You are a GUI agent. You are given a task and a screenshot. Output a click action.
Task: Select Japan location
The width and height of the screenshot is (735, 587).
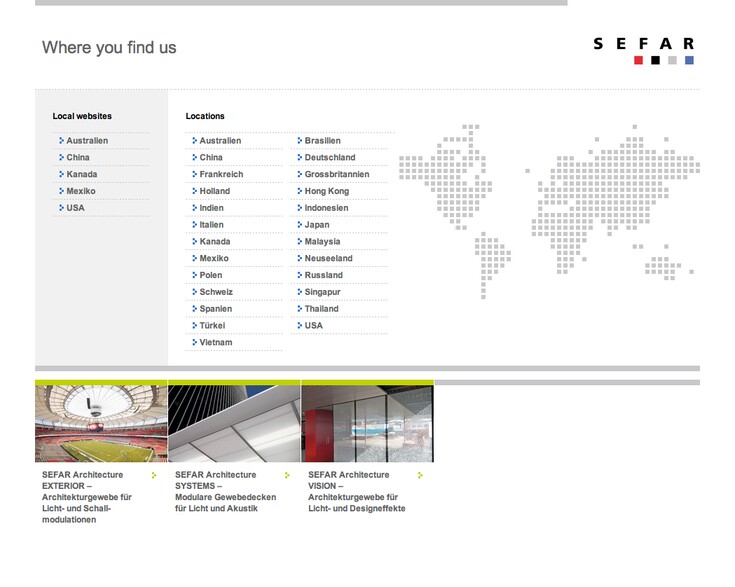[317, 225]
